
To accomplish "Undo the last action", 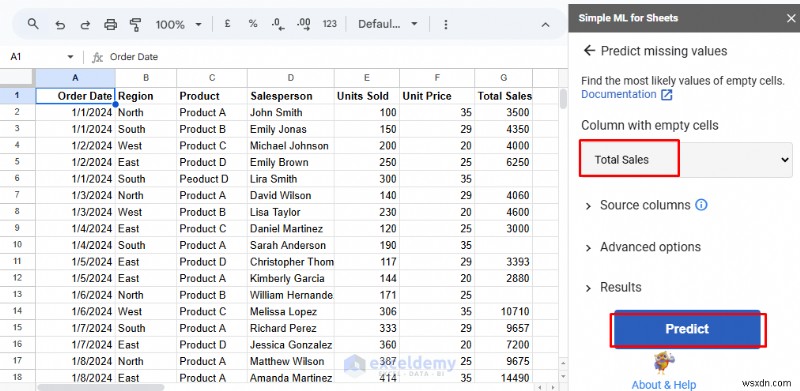I will 60,24.
